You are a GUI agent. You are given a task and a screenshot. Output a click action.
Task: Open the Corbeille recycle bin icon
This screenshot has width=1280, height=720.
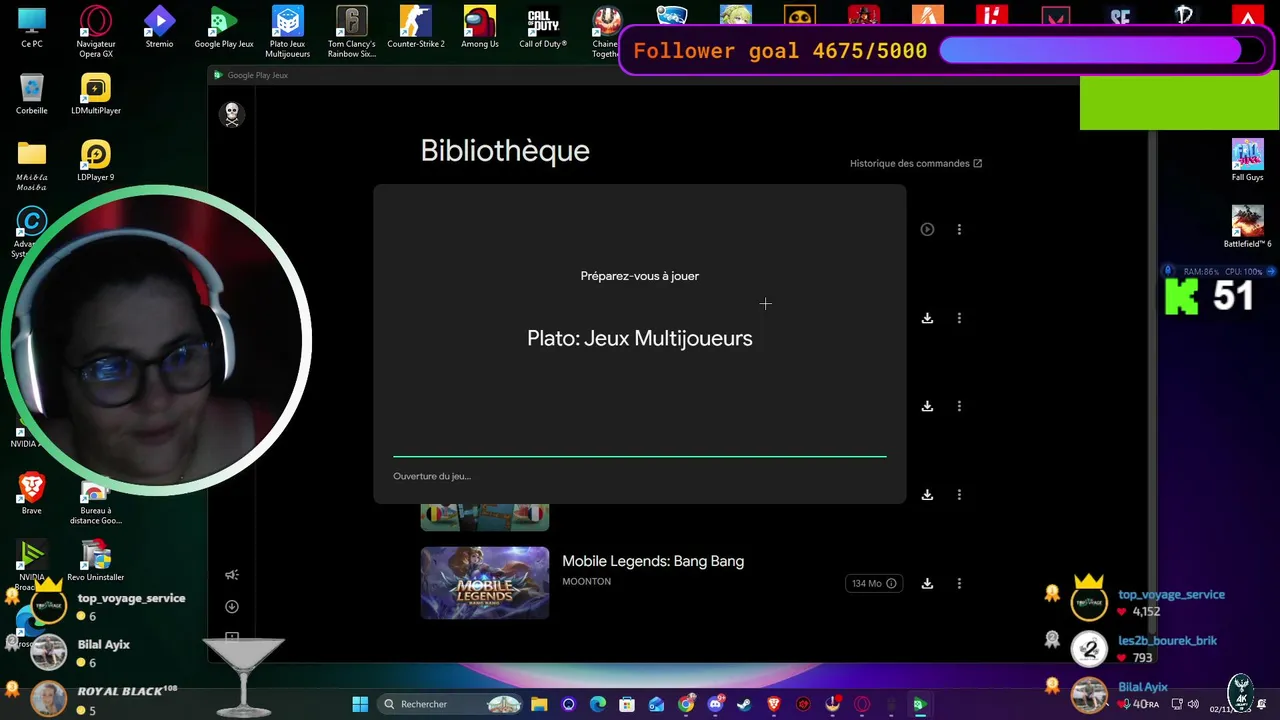pyautogui.click(x=32, y=95)
